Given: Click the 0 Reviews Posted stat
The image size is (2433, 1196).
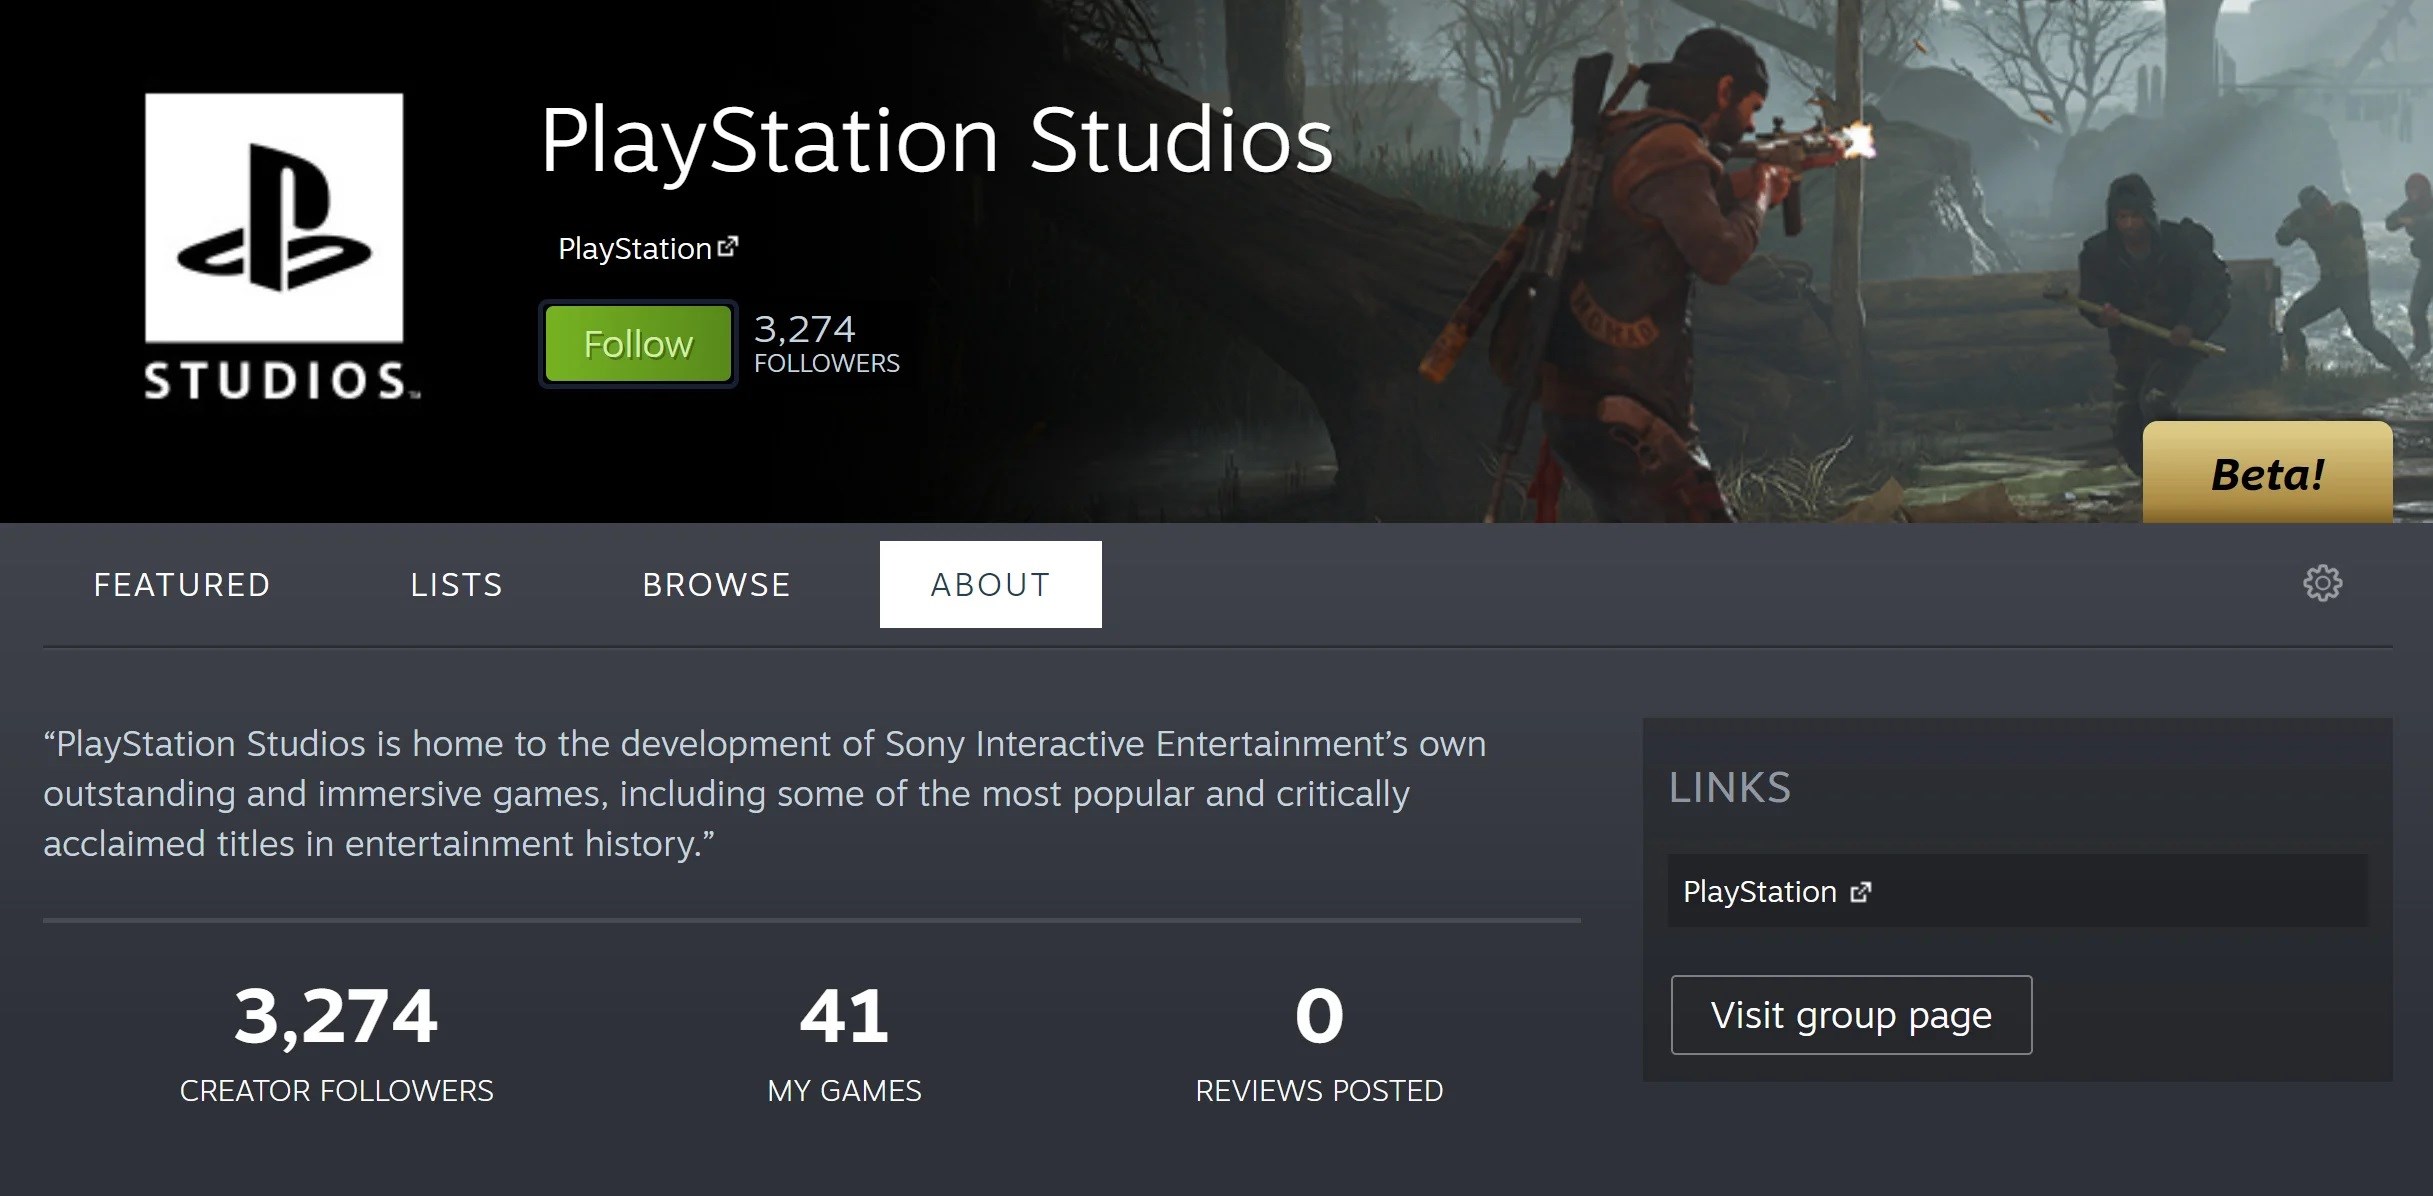Looking at the screenshot, I should click(x=1319, y=1044).
